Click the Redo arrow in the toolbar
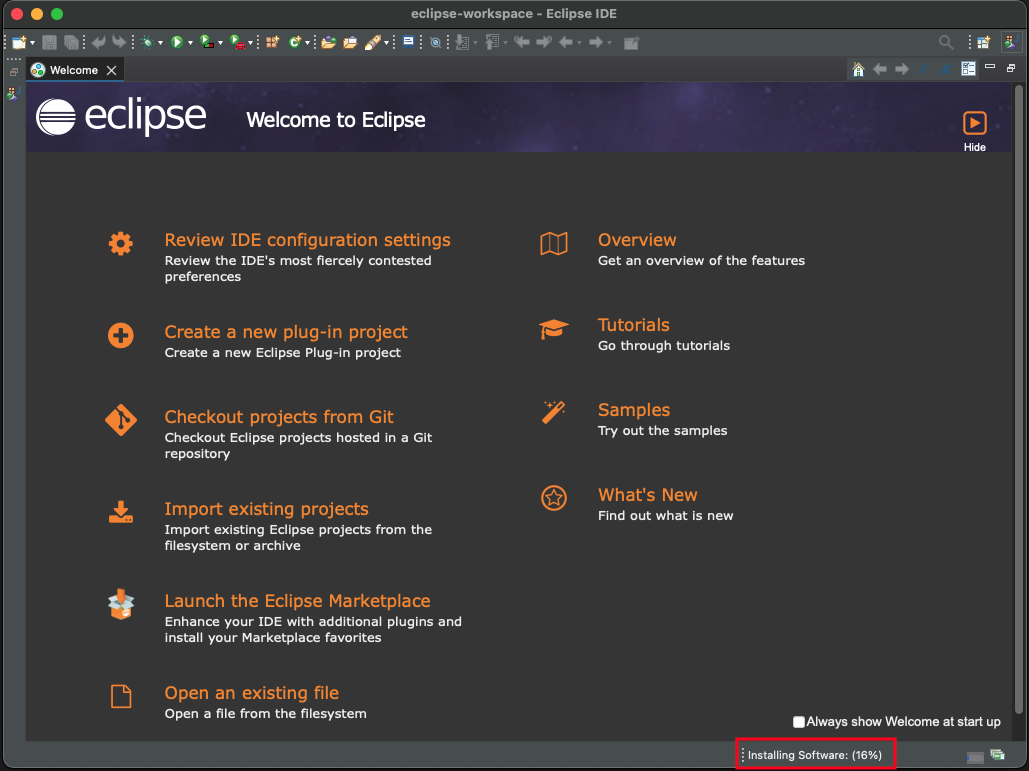 pyautogui.click(x=119, y=43)
